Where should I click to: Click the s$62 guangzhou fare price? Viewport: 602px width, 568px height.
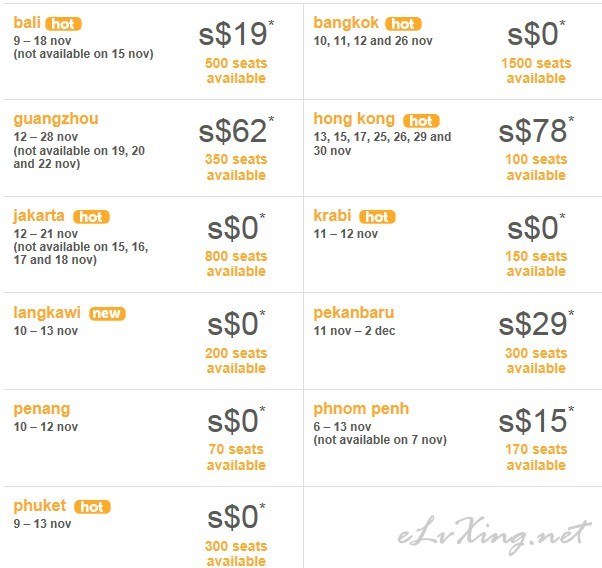coord(236,130)
